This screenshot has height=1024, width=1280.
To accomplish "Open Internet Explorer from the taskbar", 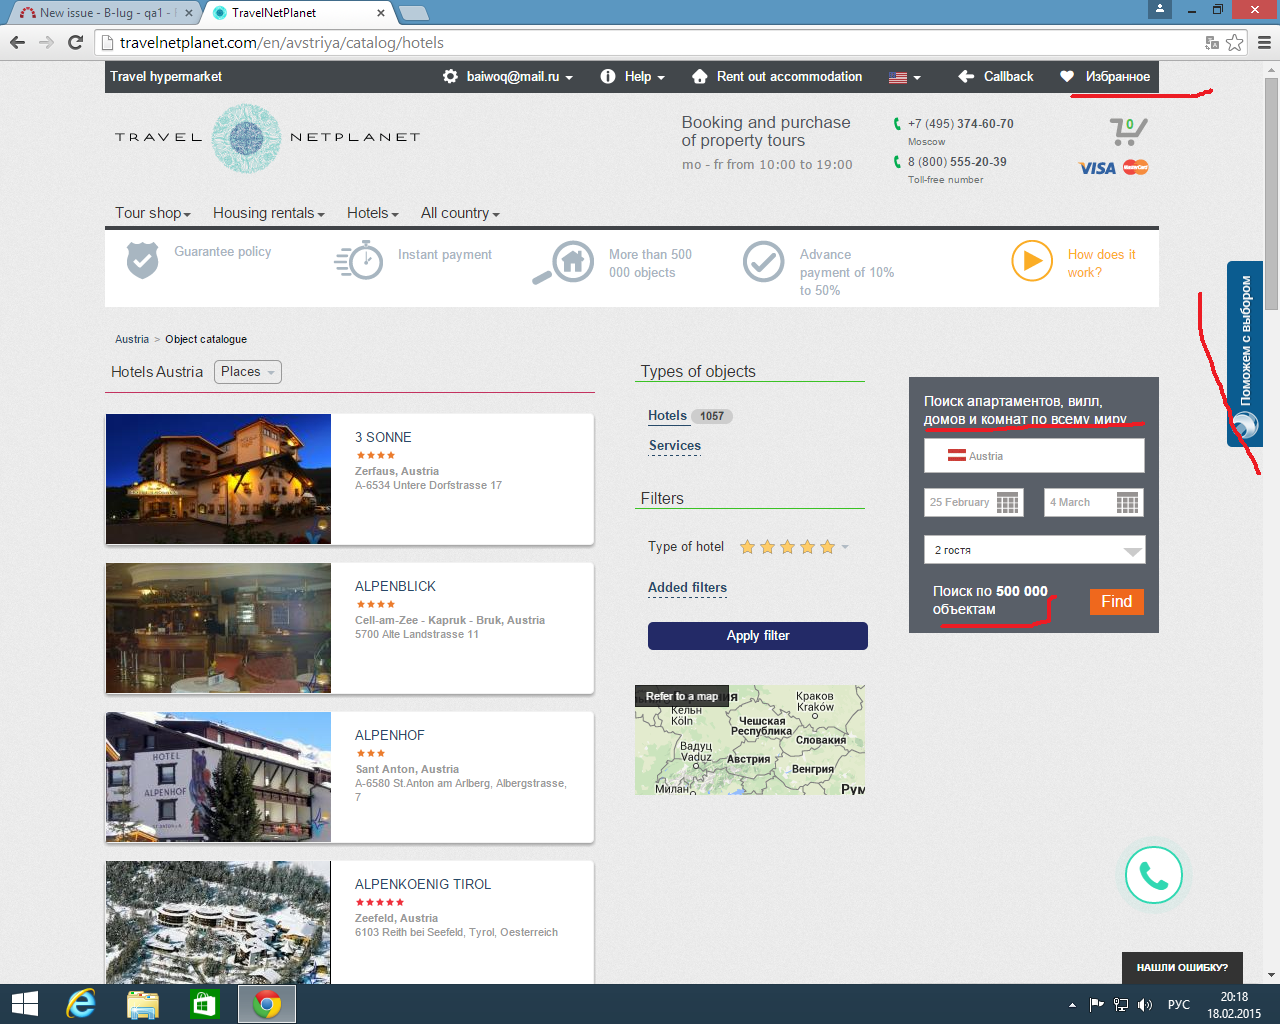I will click(81, 1004).
